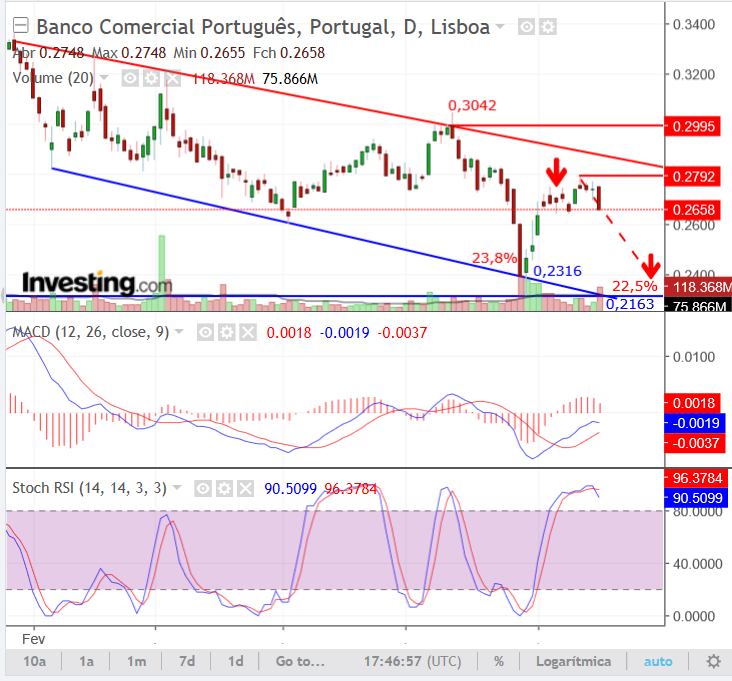Expand the MACD indicator dropdown arrow

point(179,332)
